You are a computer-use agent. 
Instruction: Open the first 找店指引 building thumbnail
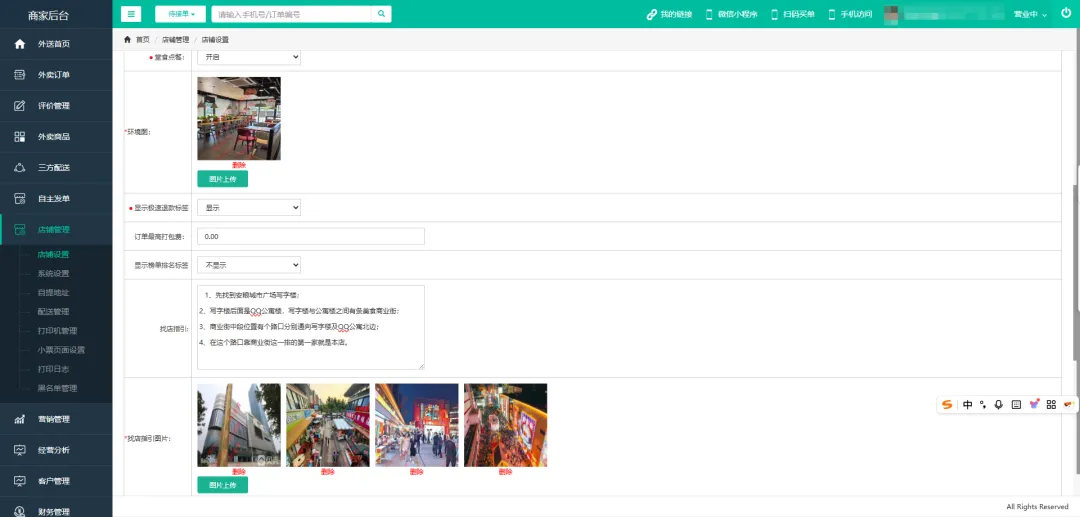[x=239, y=425]
